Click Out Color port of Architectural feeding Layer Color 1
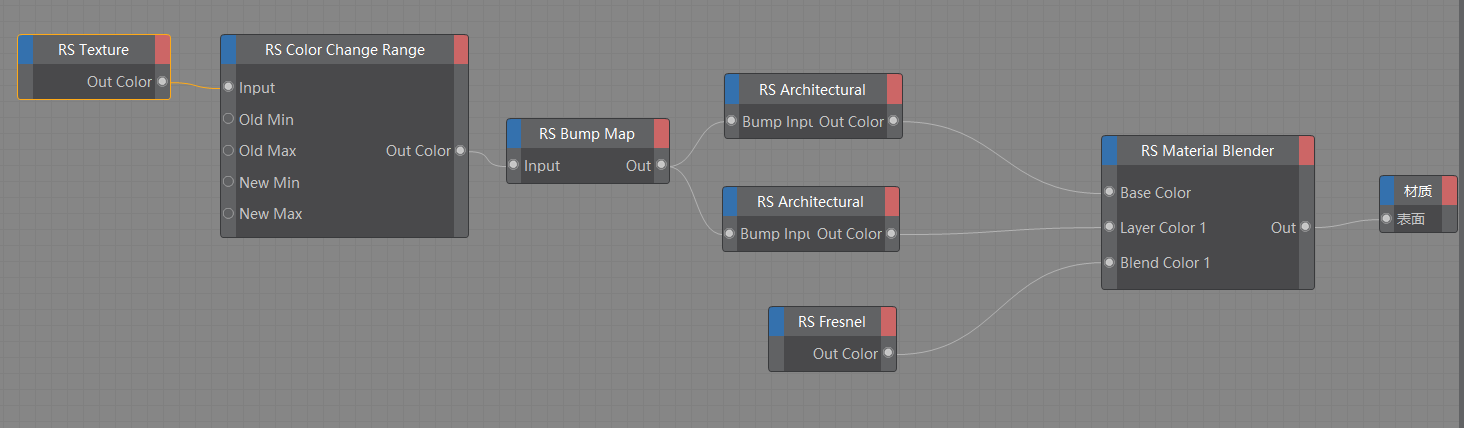This screenshot has height=428, width=1464. coord(891,234)
